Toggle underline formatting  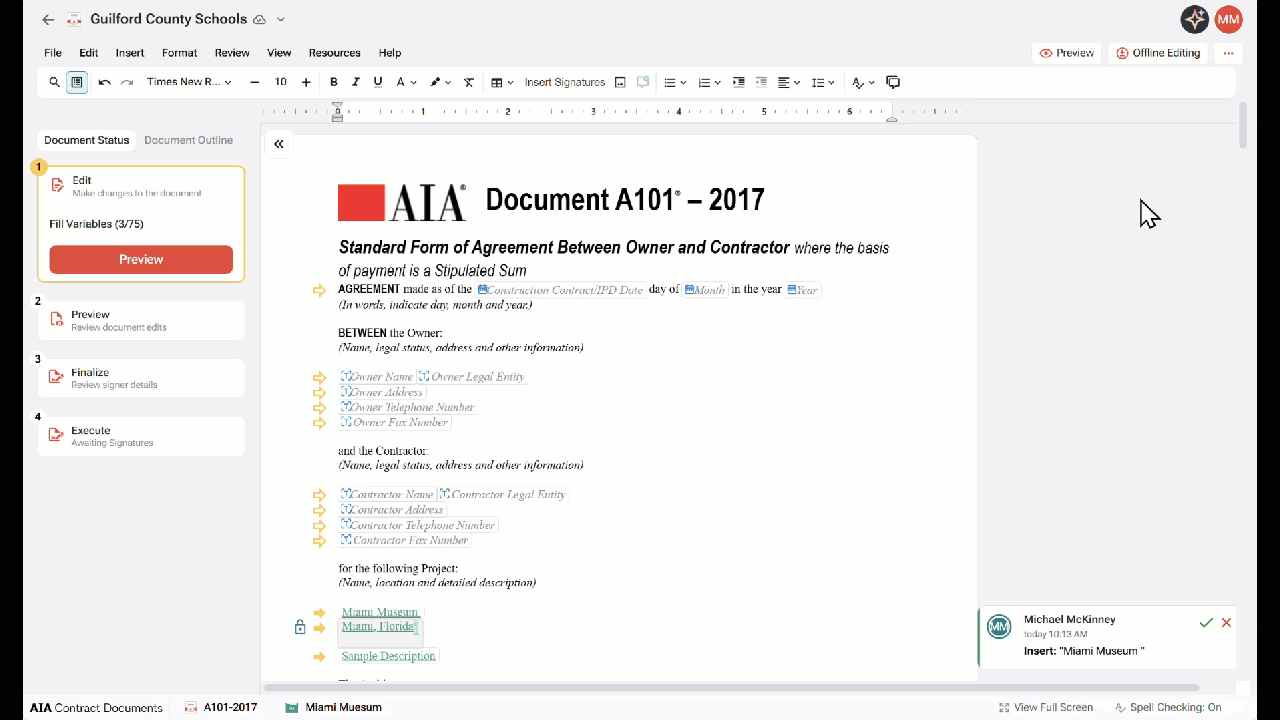coord(378,83)
